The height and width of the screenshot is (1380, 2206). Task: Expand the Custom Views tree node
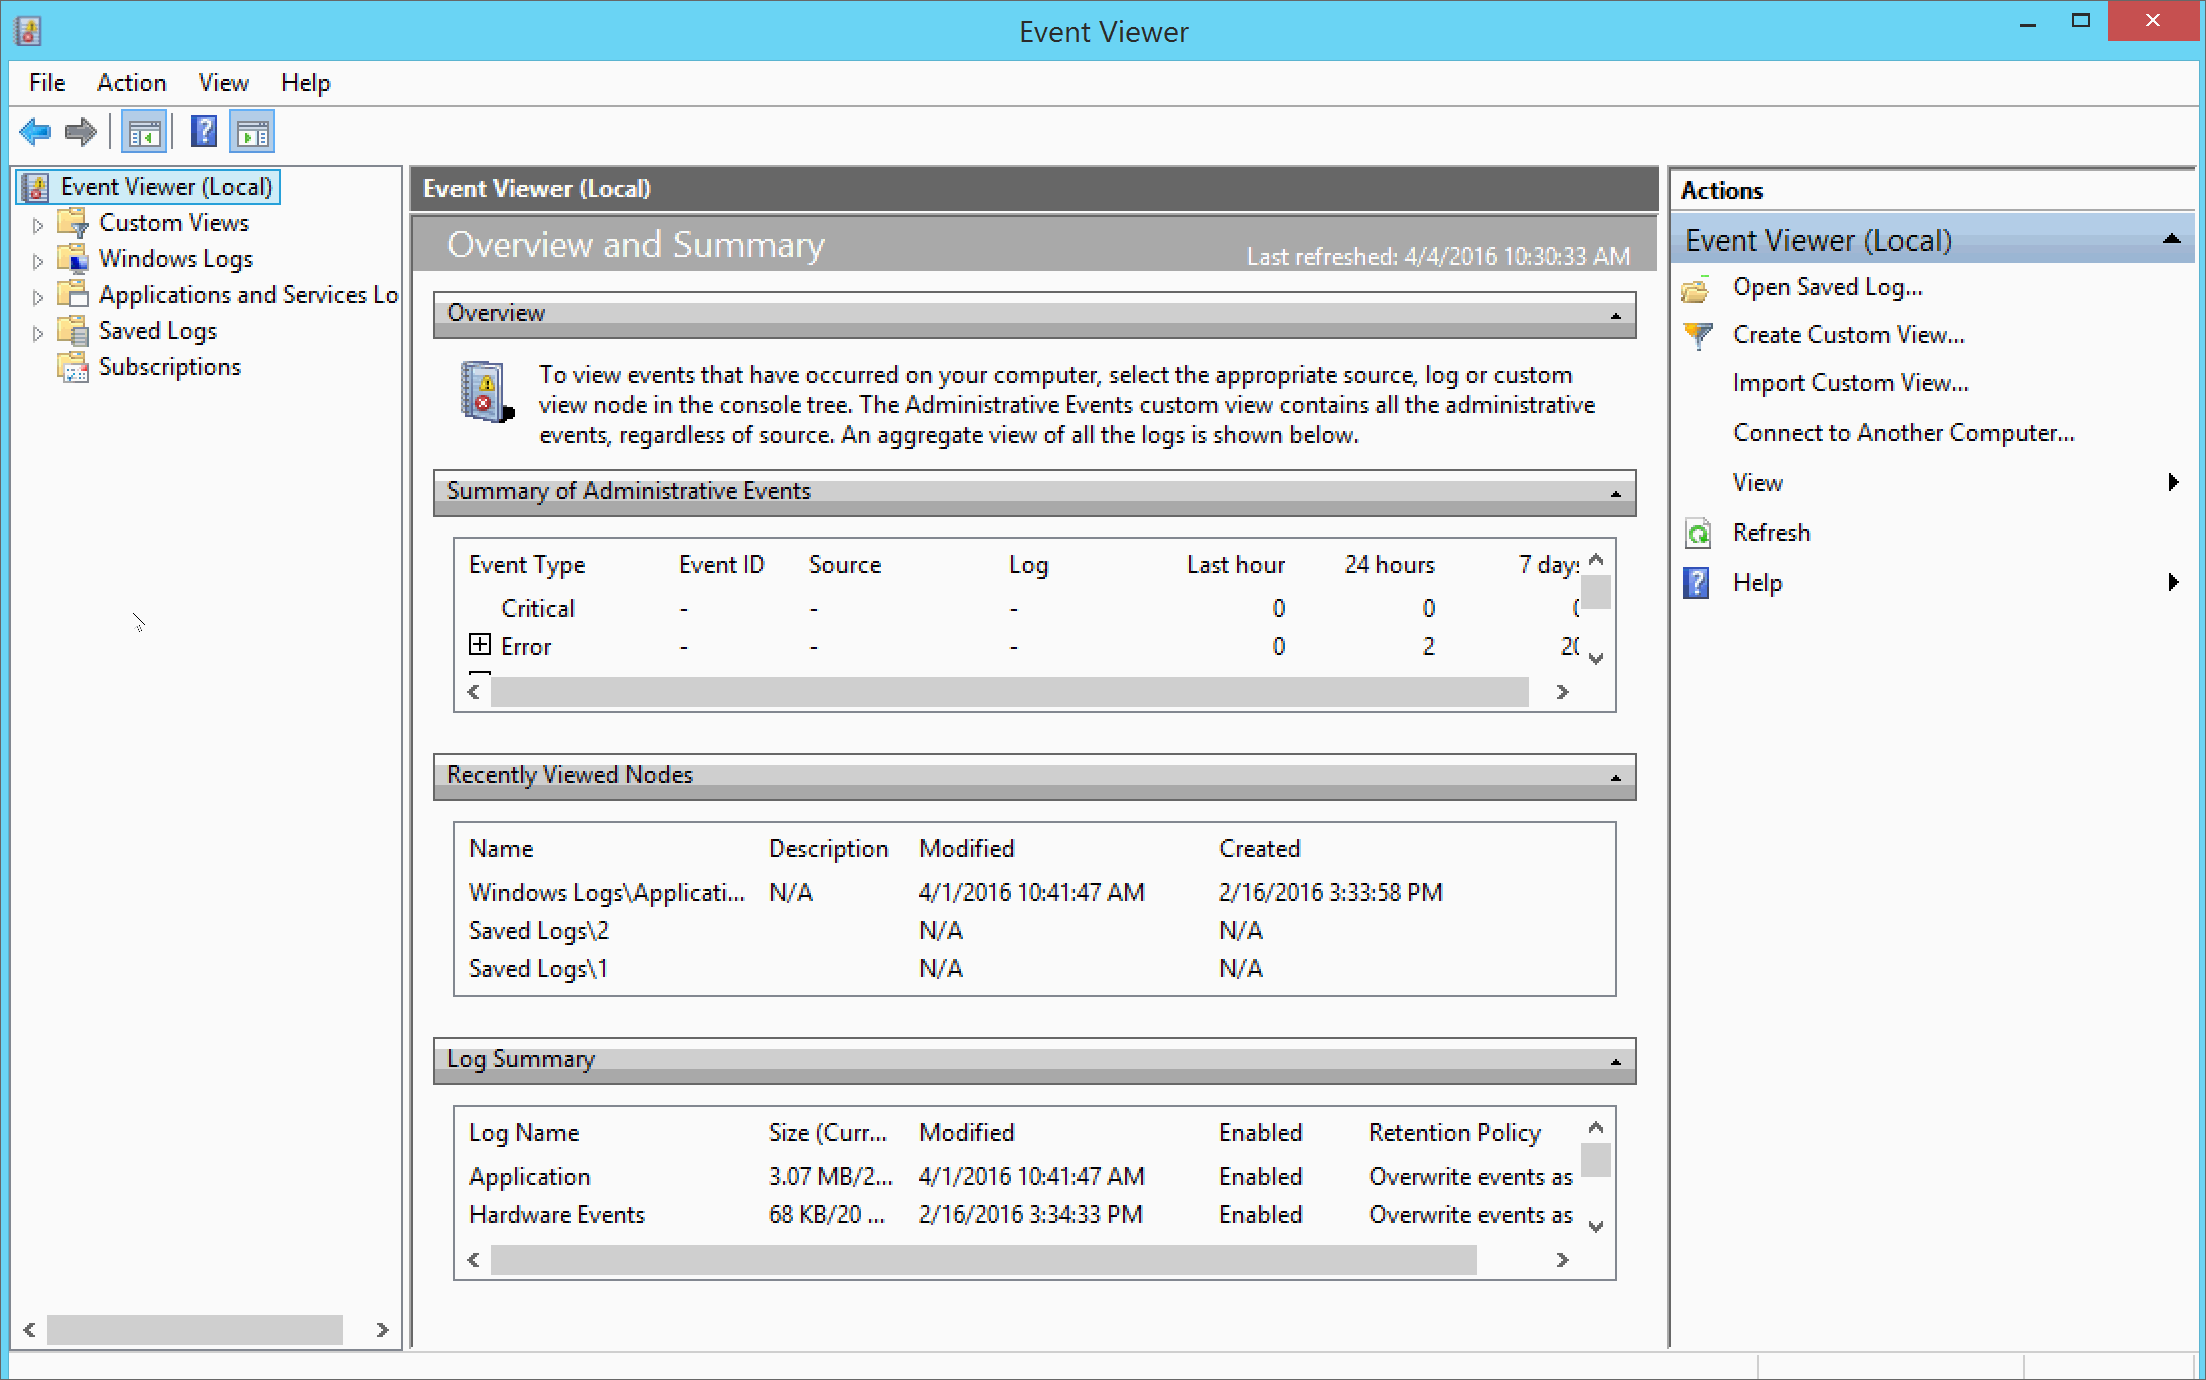[x=38, y=225]
